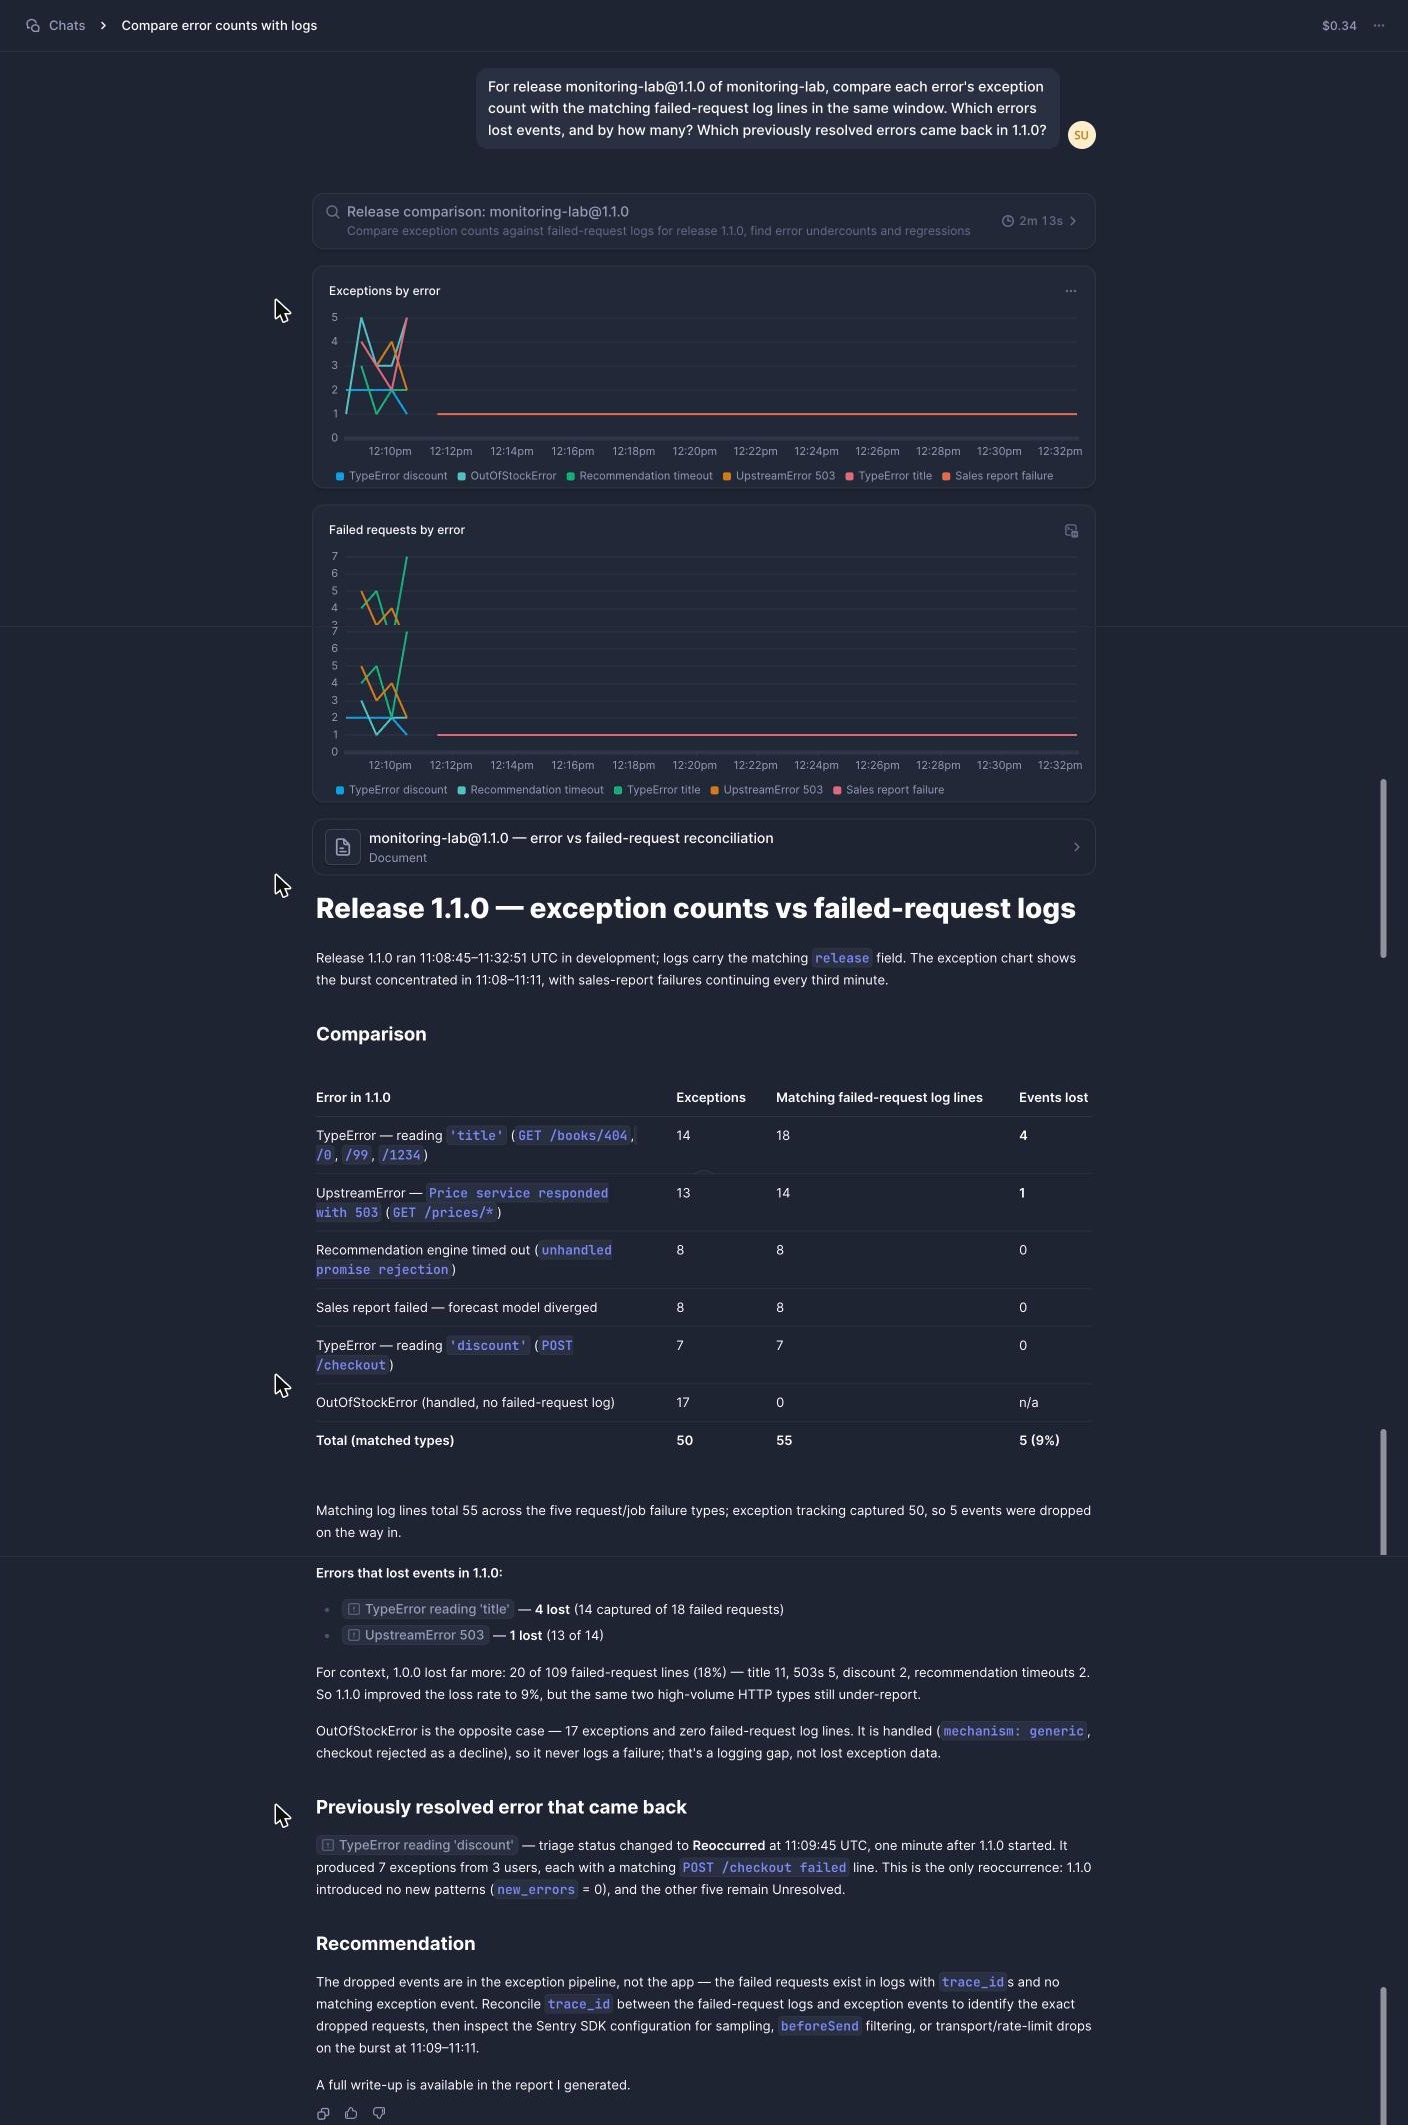
Task: Click the 'POST /checkout failed' code tag
Action: tap(764, 1868)
